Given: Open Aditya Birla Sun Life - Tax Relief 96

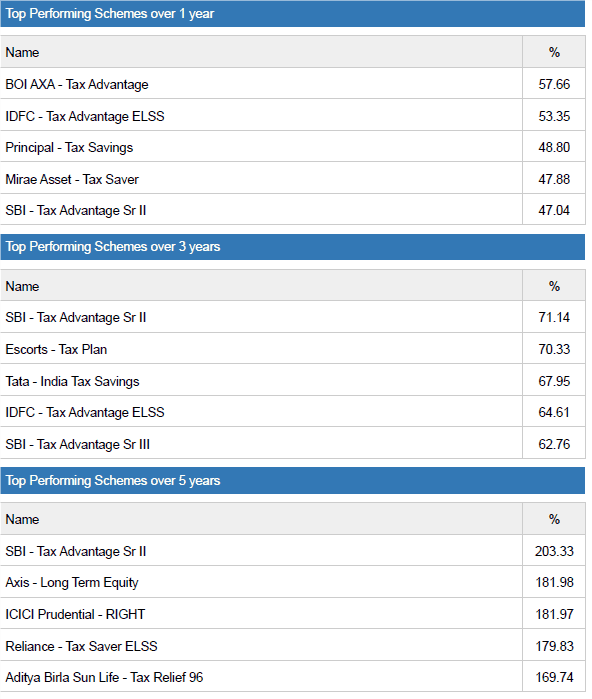Looking at the screenshot, I should point(104,678).
